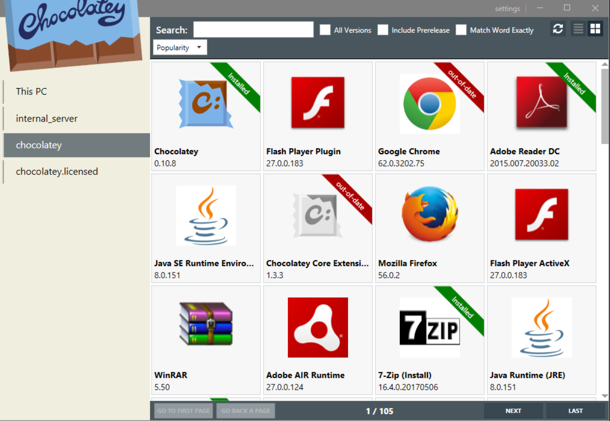Switch to tile grid view icon

click(x=595, y=29)
